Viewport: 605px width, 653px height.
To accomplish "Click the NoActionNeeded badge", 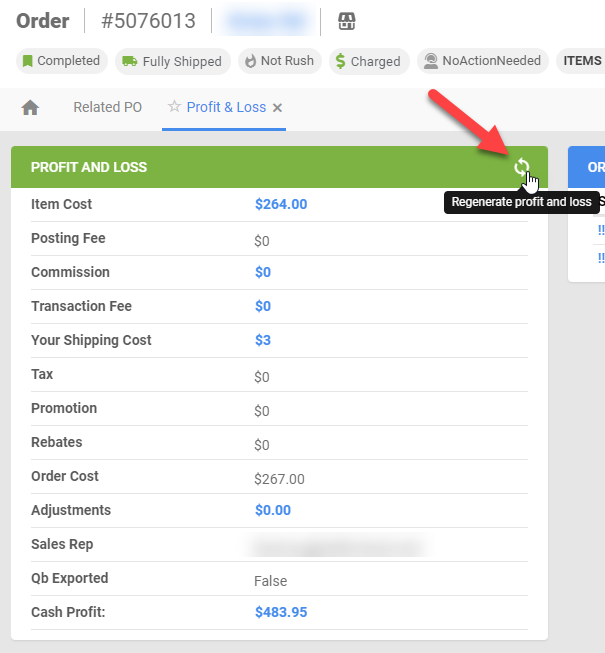I will [482, 61].
